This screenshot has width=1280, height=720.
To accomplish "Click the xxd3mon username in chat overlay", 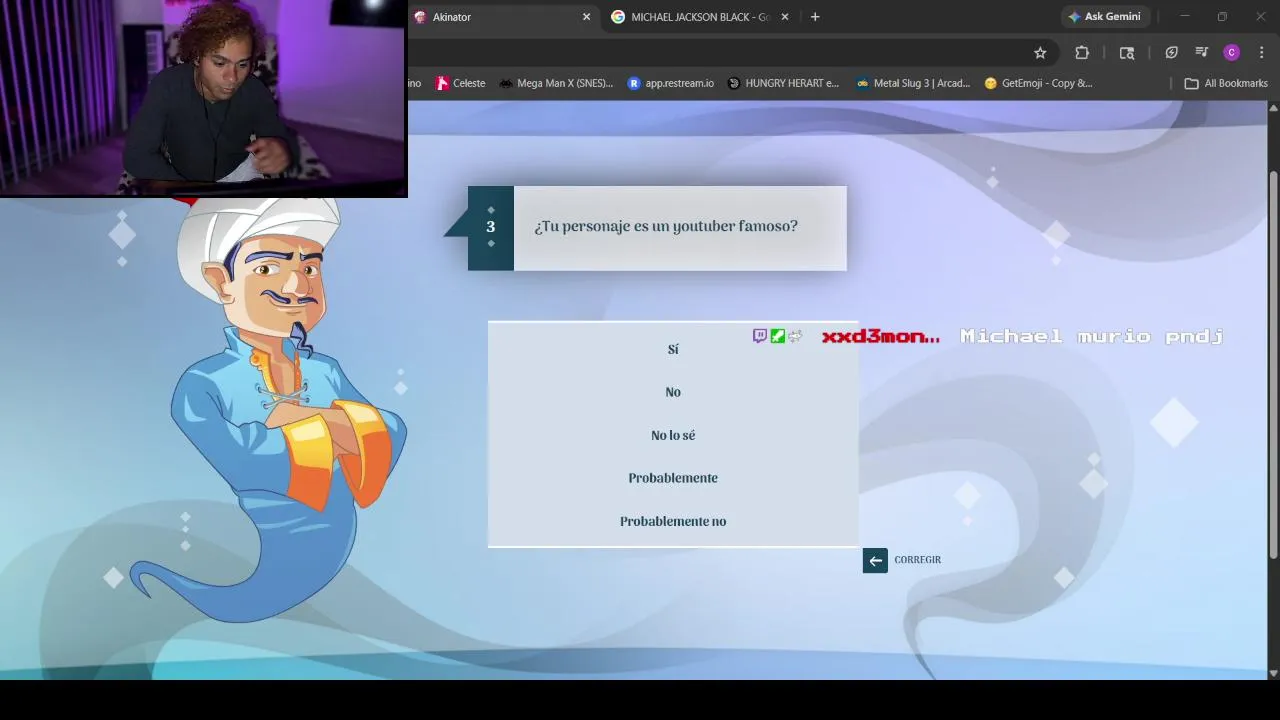I will (x=881, y=336).
